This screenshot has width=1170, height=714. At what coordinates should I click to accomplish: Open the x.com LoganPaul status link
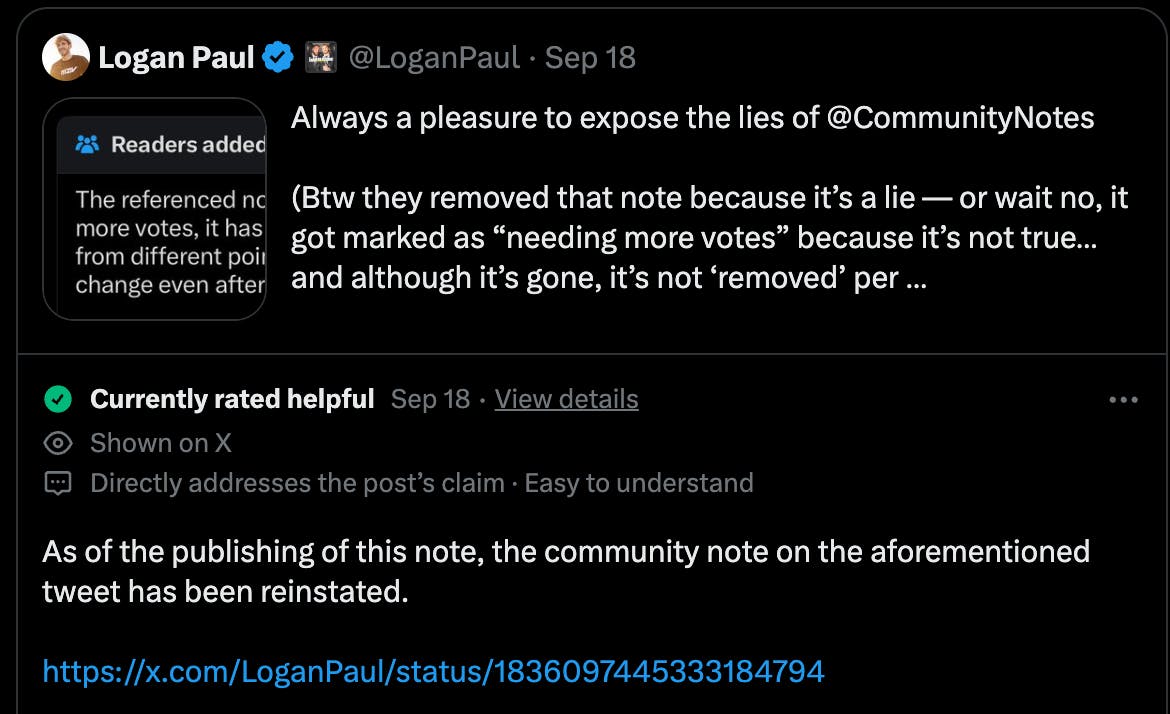click(433, 670)
